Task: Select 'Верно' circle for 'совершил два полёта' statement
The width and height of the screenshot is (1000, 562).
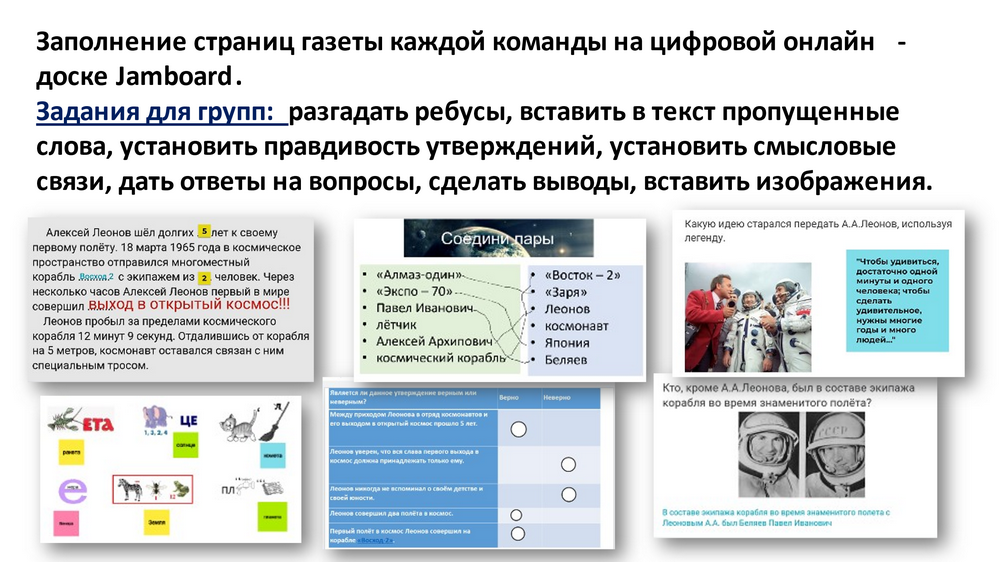Action: click(517, 514)
